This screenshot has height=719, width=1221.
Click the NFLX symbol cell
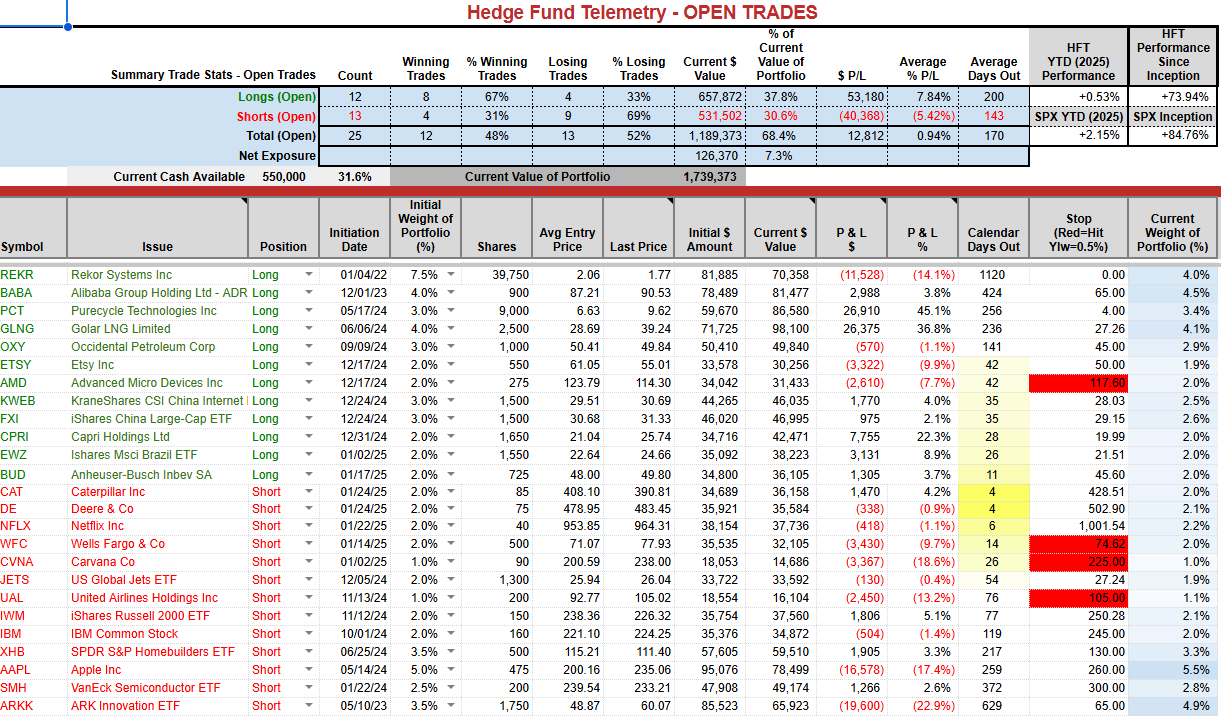(33, 526)
